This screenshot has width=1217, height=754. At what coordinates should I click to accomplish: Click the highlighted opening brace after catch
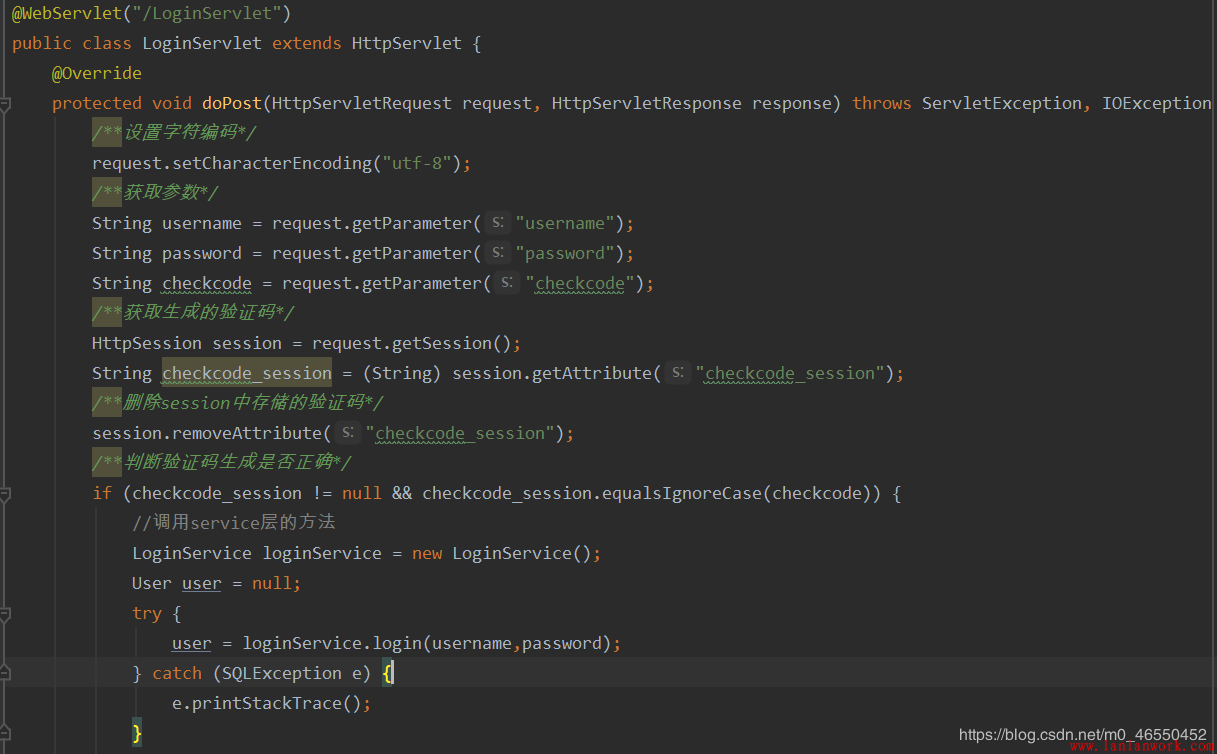pos(388,673)
